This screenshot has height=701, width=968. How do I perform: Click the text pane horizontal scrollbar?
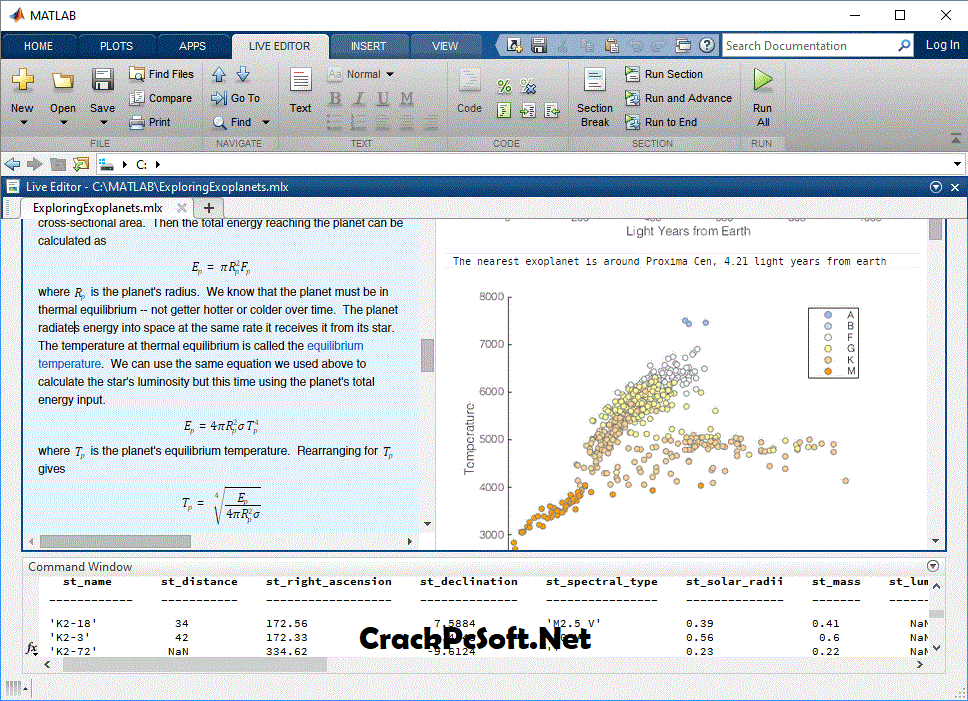(115, 541)
